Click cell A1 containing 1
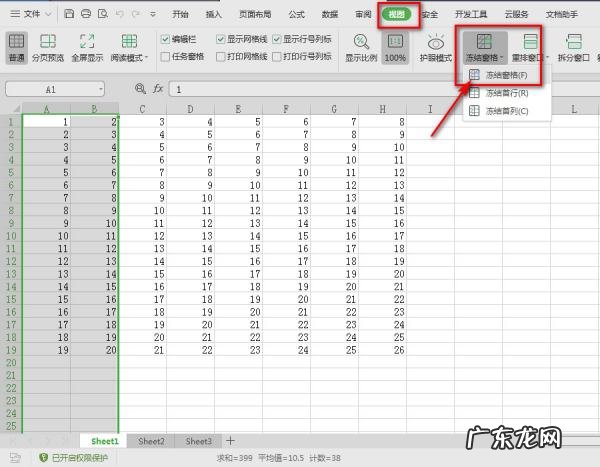Screen dimensions: 600x467 coord(47,122)
